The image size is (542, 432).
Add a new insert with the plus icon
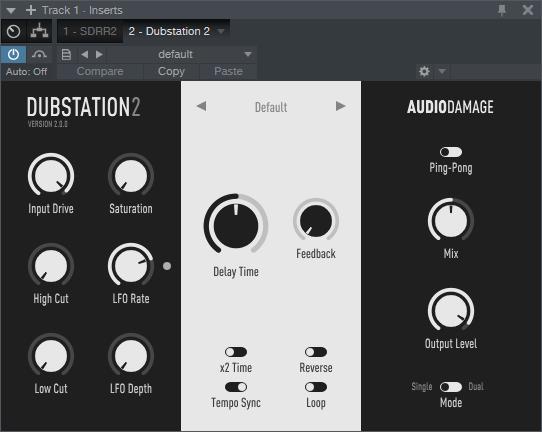coord(31,10)
